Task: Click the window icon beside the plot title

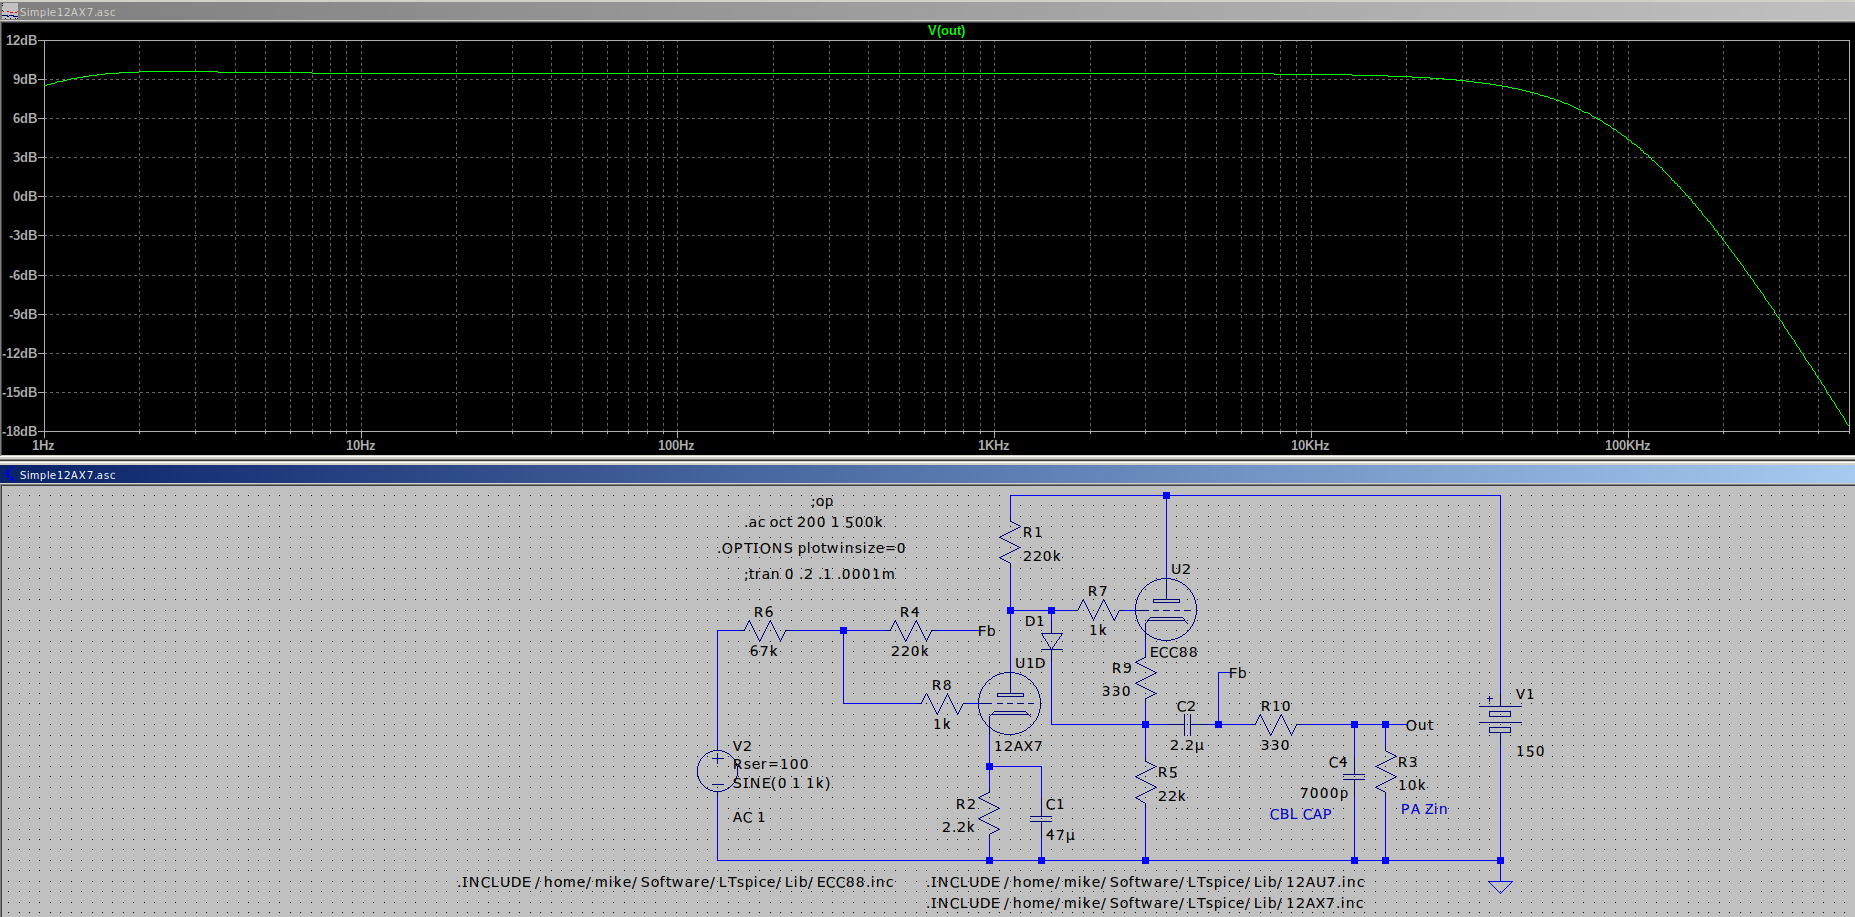Action: coord(10,12)
